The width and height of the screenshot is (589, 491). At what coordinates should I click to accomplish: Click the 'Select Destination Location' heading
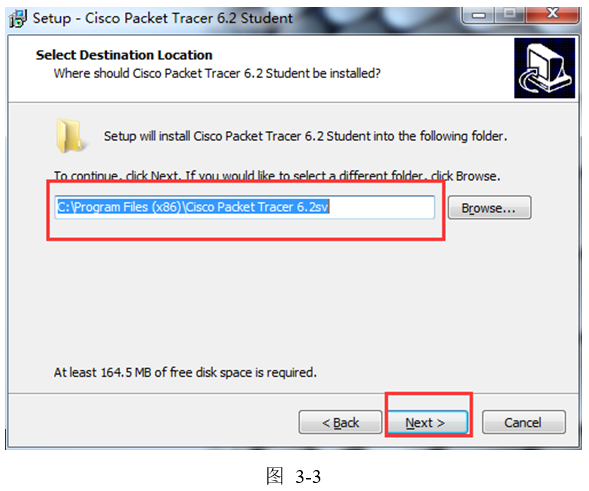tap(124, 55)
